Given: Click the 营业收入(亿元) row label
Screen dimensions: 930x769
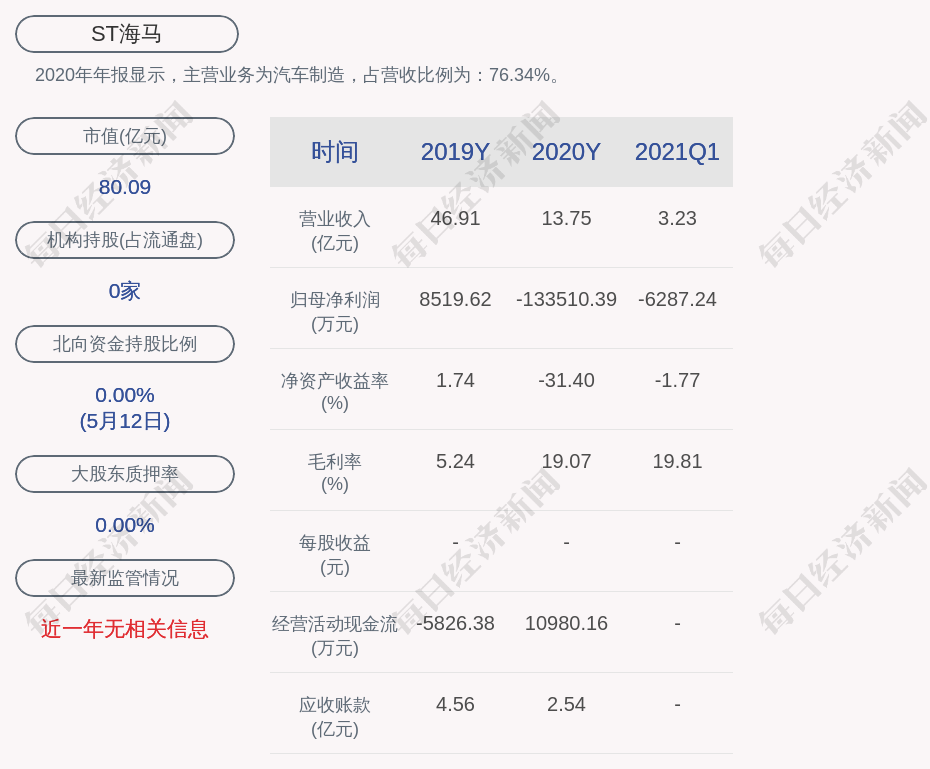Looking at the screenshot, I should (335, 231).
